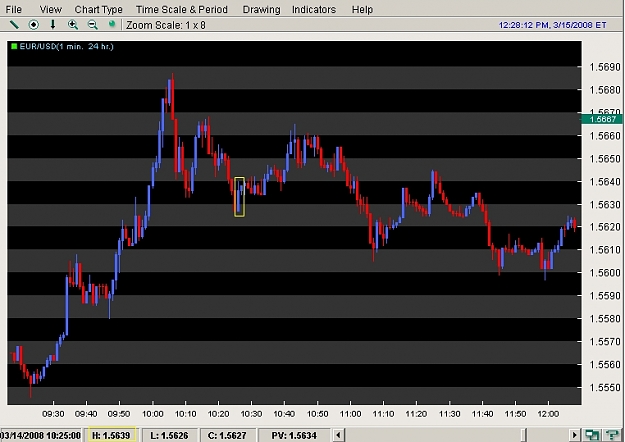Click the green EUR/USD legend square
This screenshot has width=625, height=442.
[14, 46]
